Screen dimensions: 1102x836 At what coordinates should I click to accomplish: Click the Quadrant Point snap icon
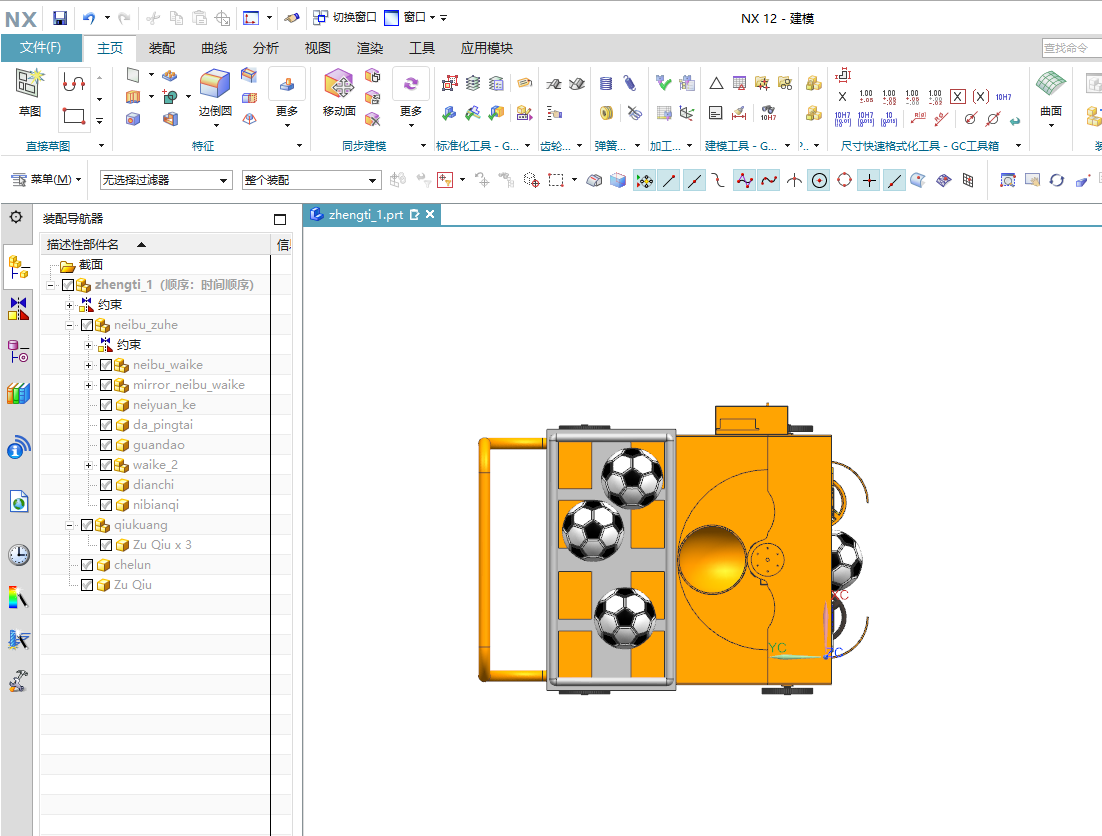point(844,181)
